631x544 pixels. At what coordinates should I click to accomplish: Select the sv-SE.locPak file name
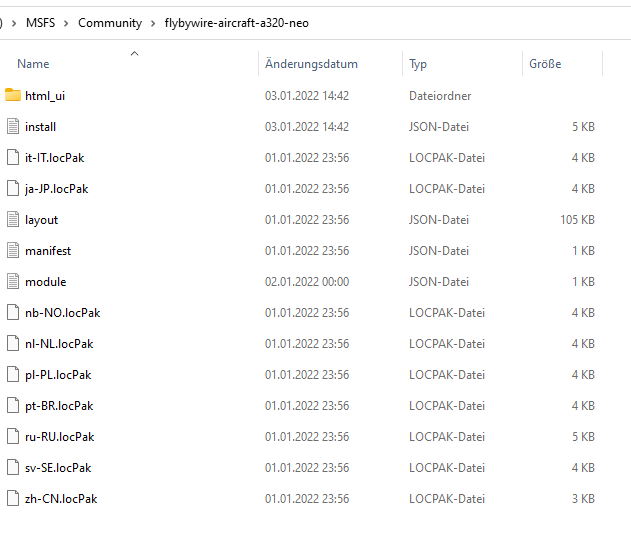(x=58, y=468)
